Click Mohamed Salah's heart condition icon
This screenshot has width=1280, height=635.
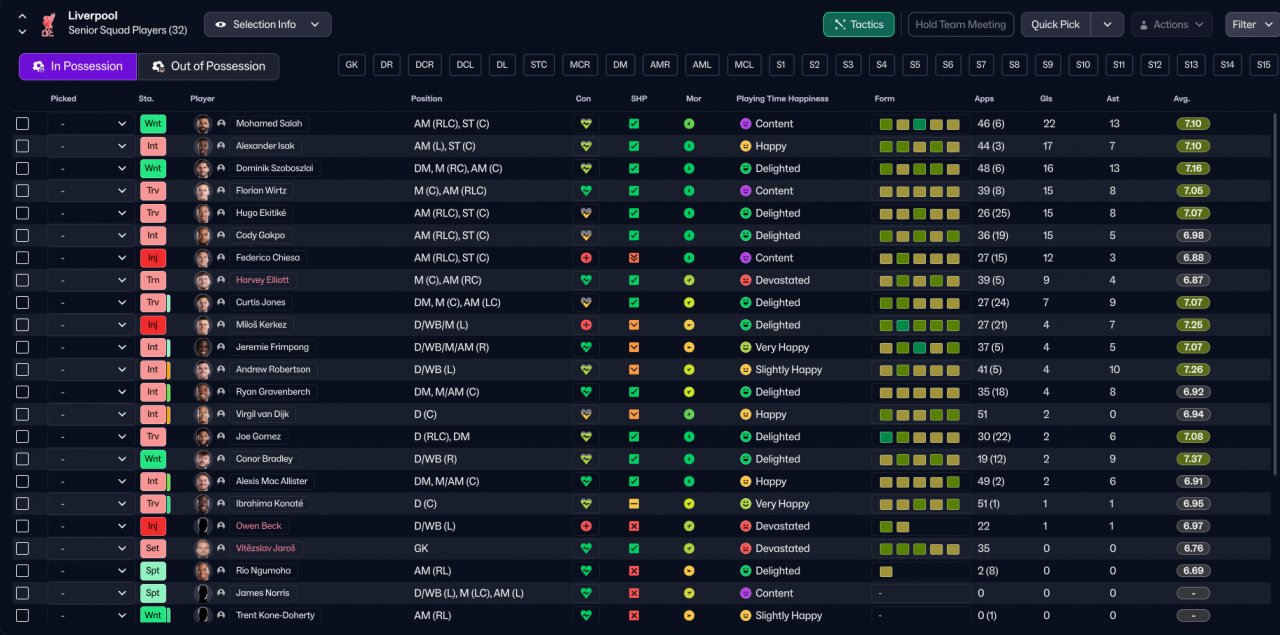coord(586,124)
